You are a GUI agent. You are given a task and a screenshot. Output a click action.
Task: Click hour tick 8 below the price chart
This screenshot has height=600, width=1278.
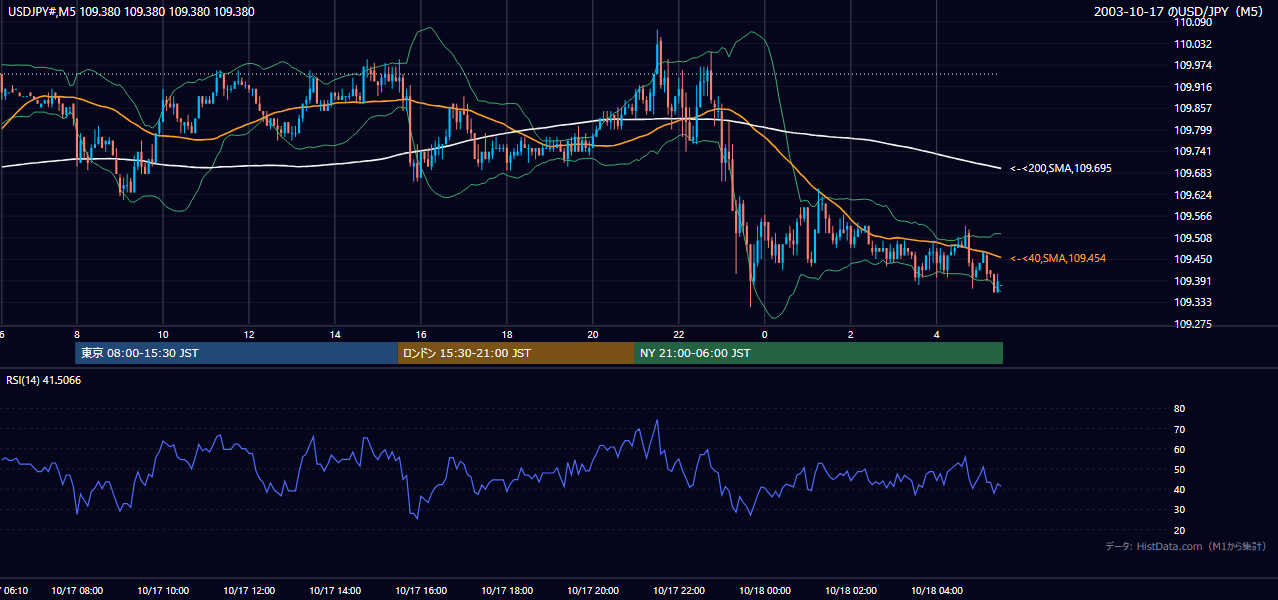click(77, 334)
